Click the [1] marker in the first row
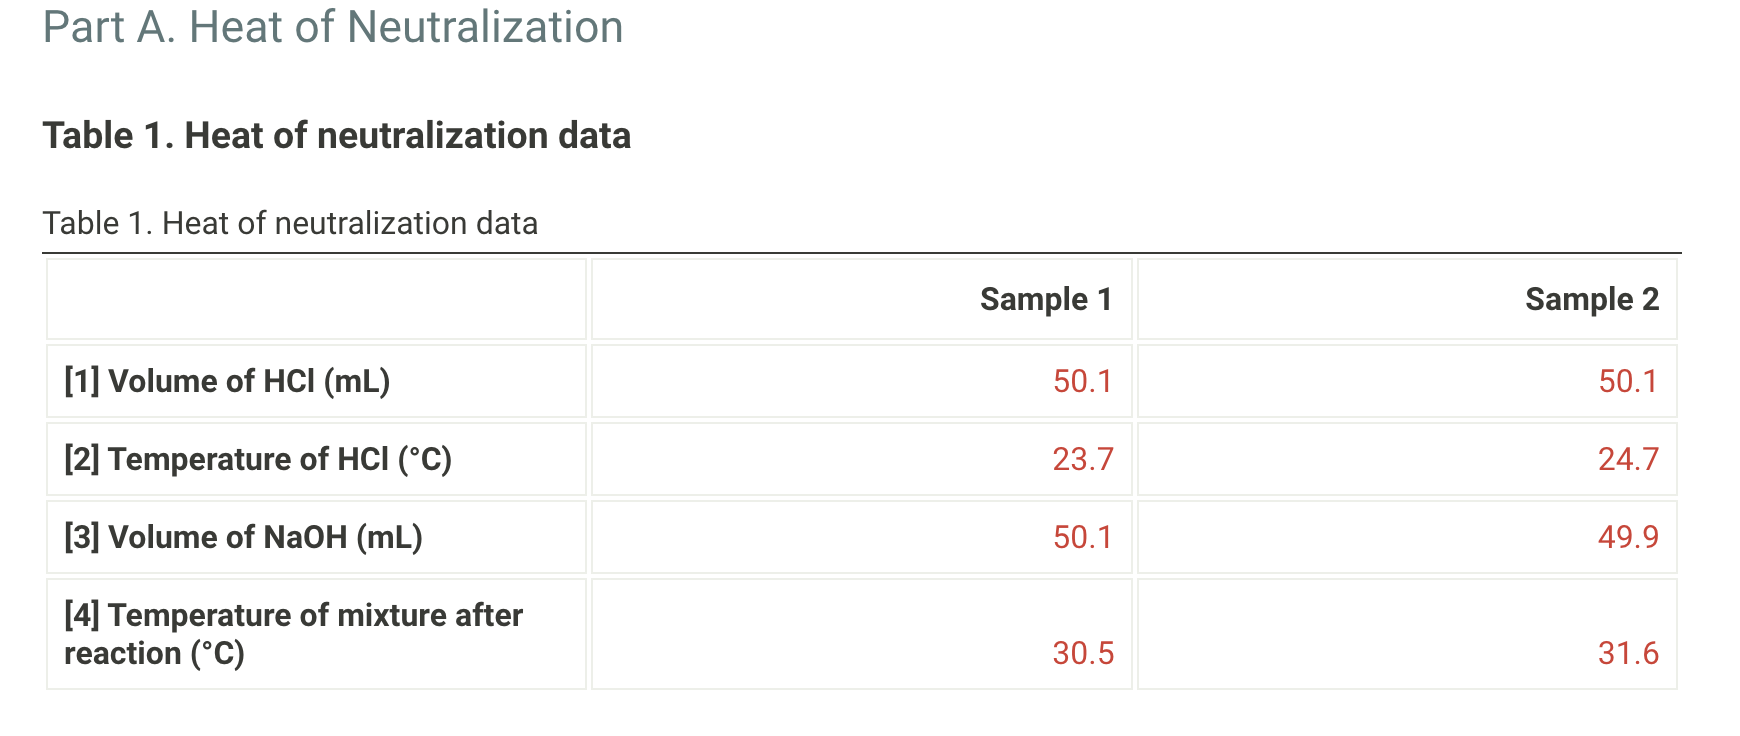 coord(82,381)
